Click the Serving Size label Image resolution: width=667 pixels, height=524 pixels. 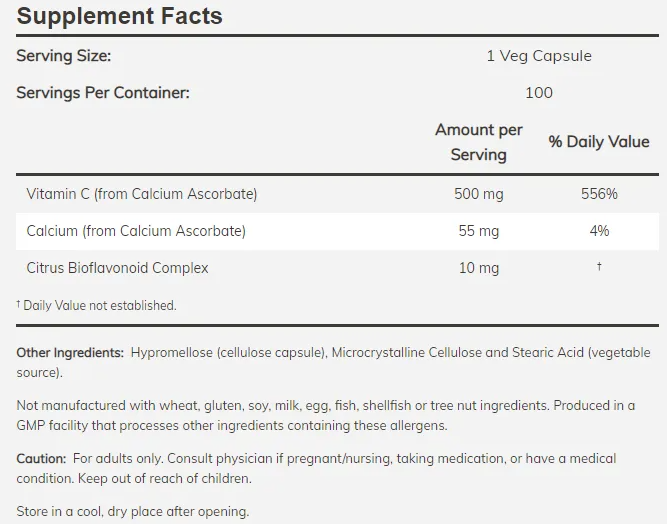64,56
